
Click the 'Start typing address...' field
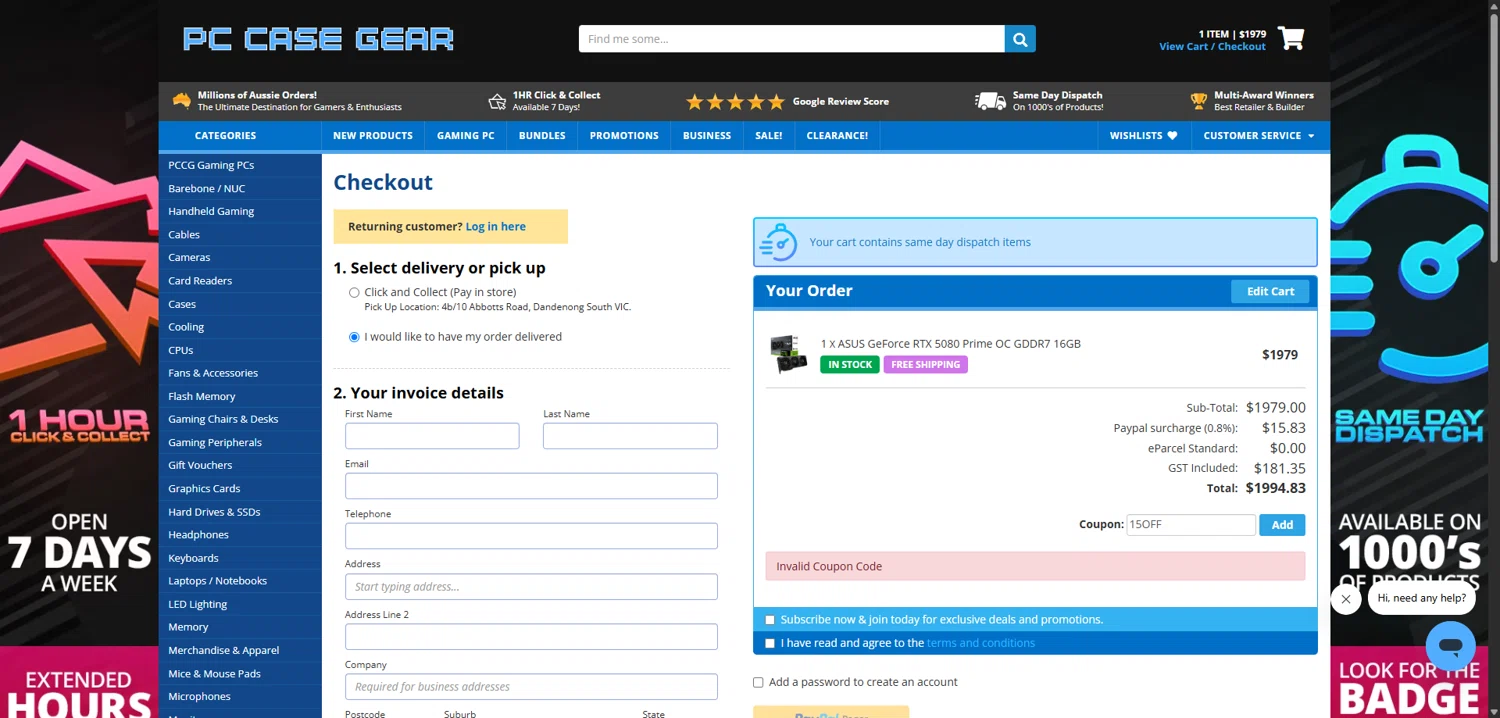pyautogui.click(x=531, y=587)
